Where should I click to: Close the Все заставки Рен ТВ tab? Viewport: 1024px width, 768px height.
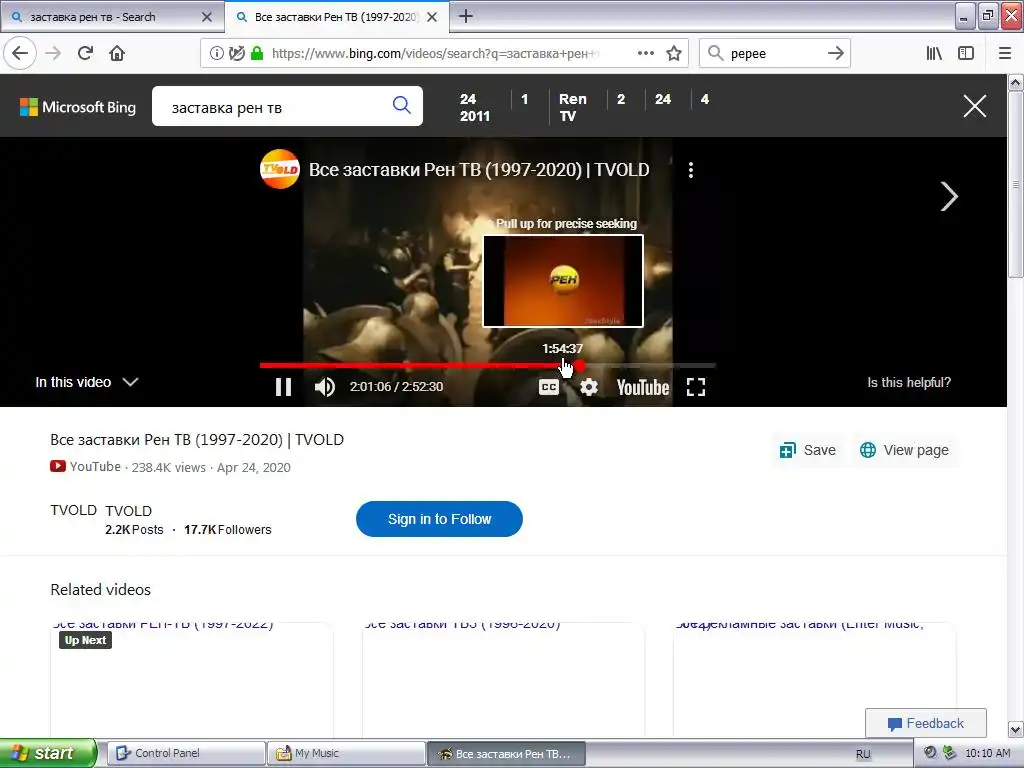click(x=432, y=17)
